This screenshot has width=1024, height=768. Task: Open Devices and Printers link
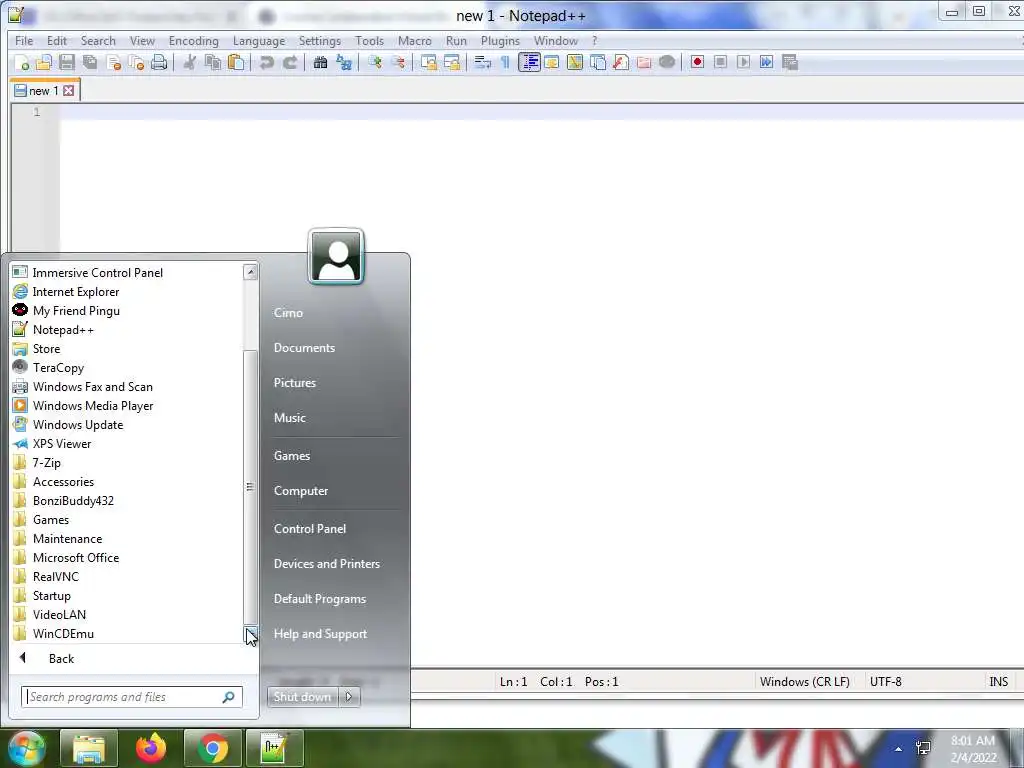(327, 564)
